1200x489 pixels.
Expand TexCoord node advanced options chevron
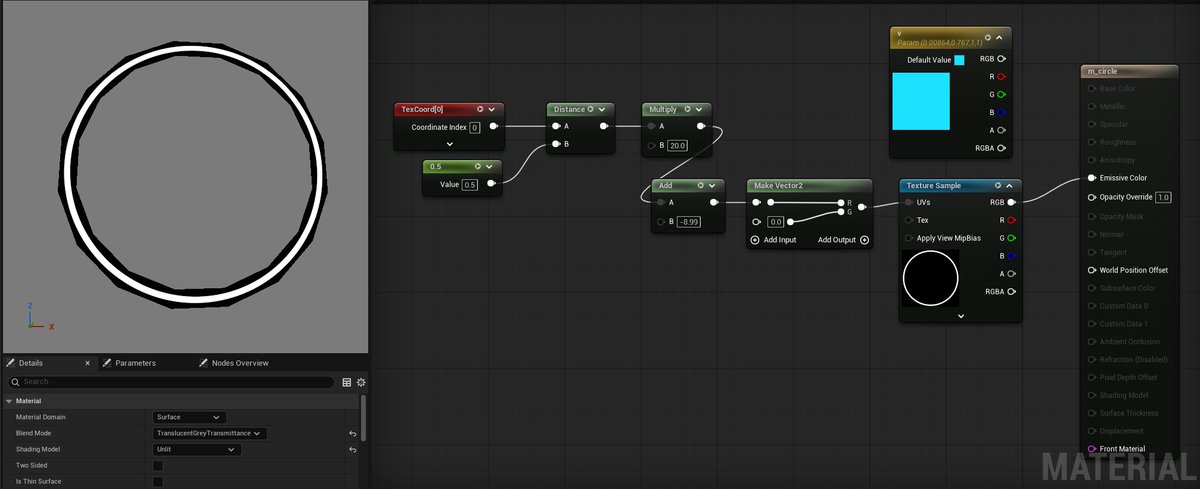pyautogui.click(x=449, y=145)
